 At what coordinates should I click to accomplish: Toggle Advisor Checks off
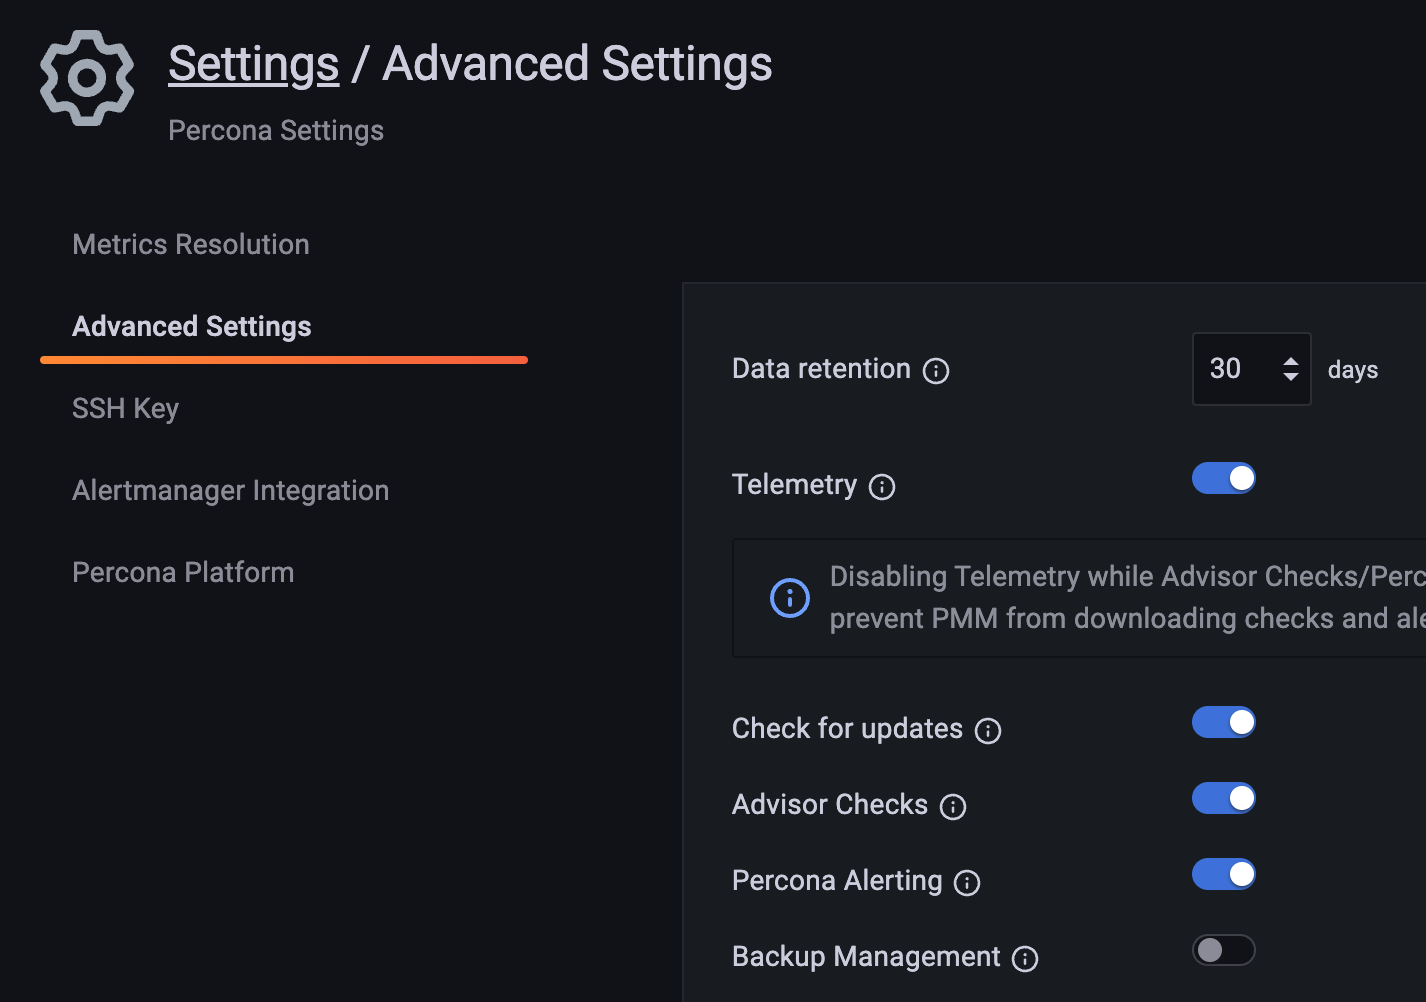point(1223,798)
